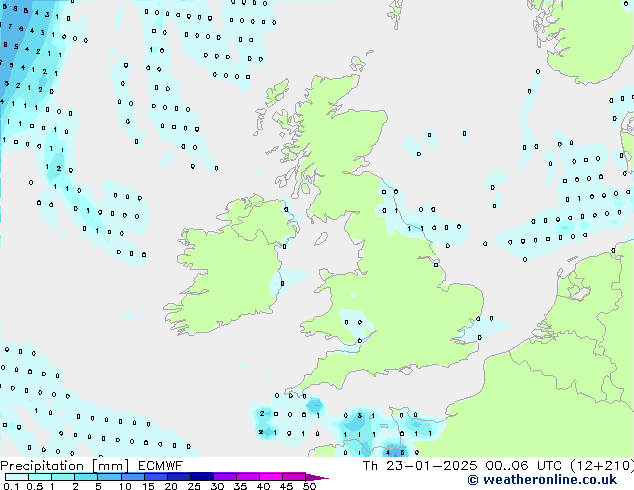
Task: Click the date '23-01-2025' in the footer
Action: point(431,466)
